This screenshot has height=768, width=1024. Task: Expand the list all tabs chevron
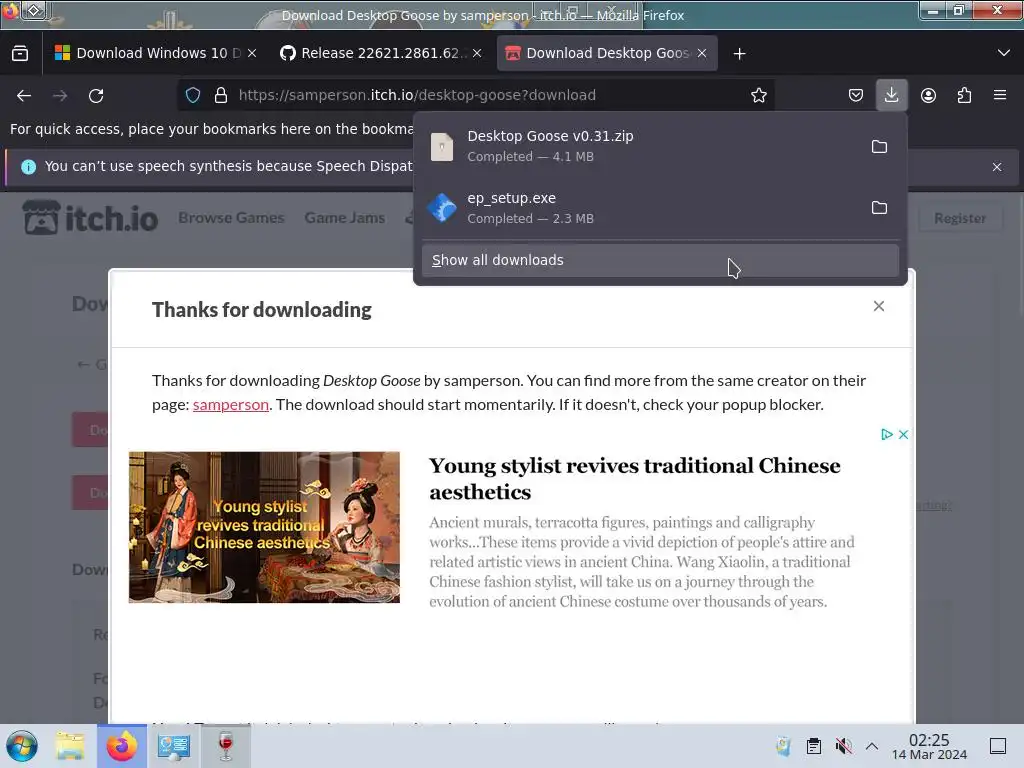coord(1004,53)
